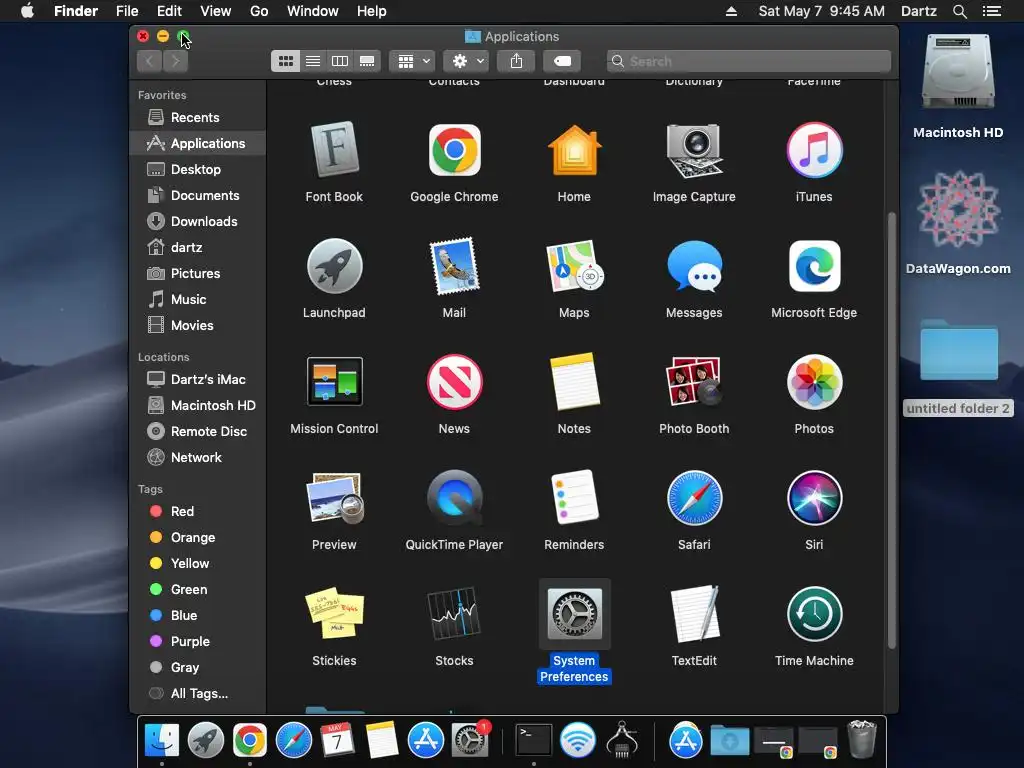
Task: Open the Edit menu
Action: click(169, 11)
